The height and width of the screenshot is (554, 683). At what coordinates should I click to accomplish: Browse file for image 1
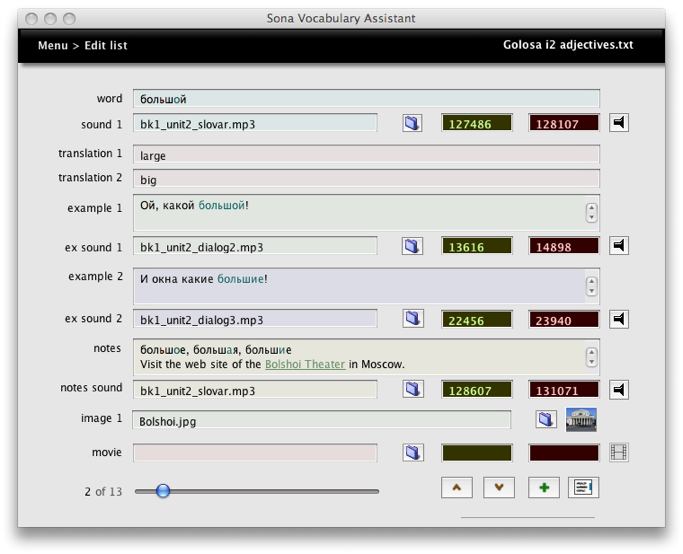coord(545,420)
